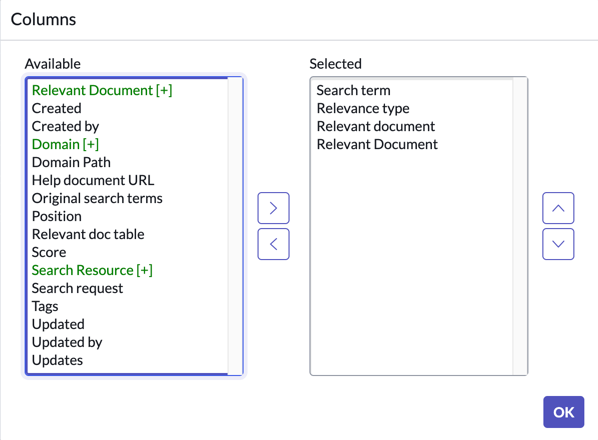Click the Selected list scrollbar
Image resolution: width=598 pixels, height=440 pixels.
[520, 226]
